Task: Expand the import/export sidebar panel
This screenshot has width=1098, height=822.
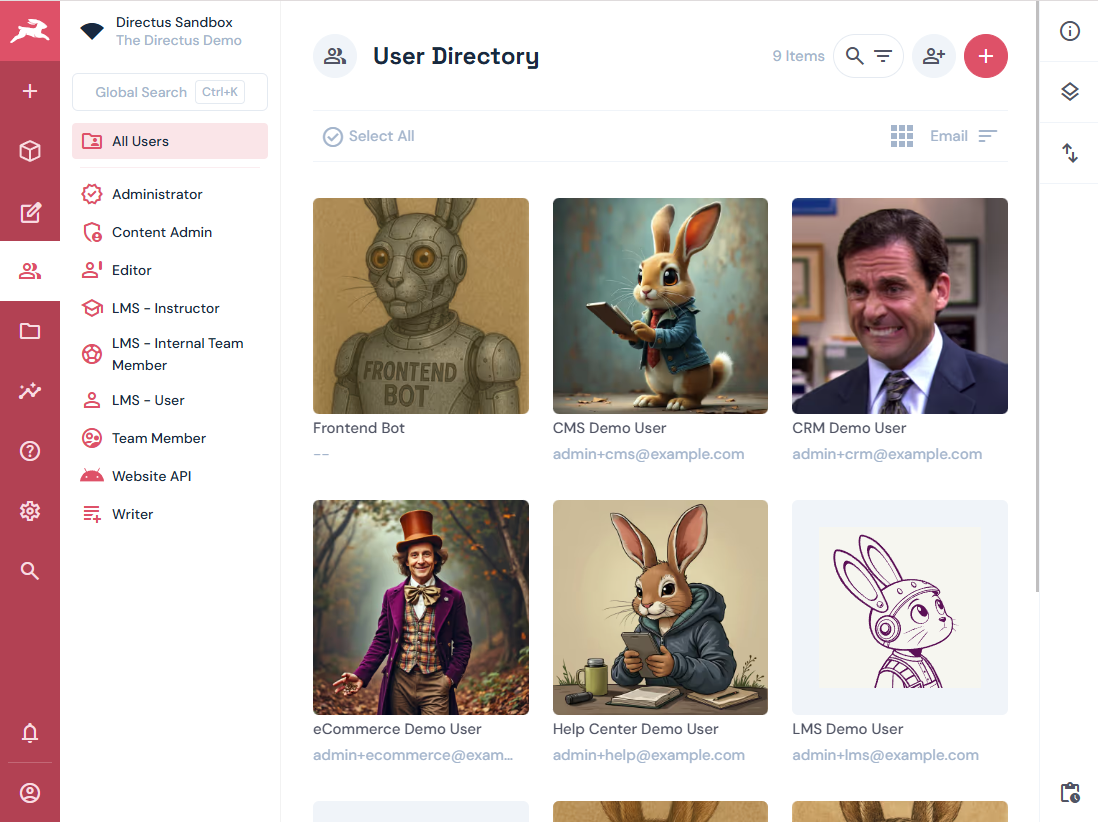Action: coord(1069,153)
